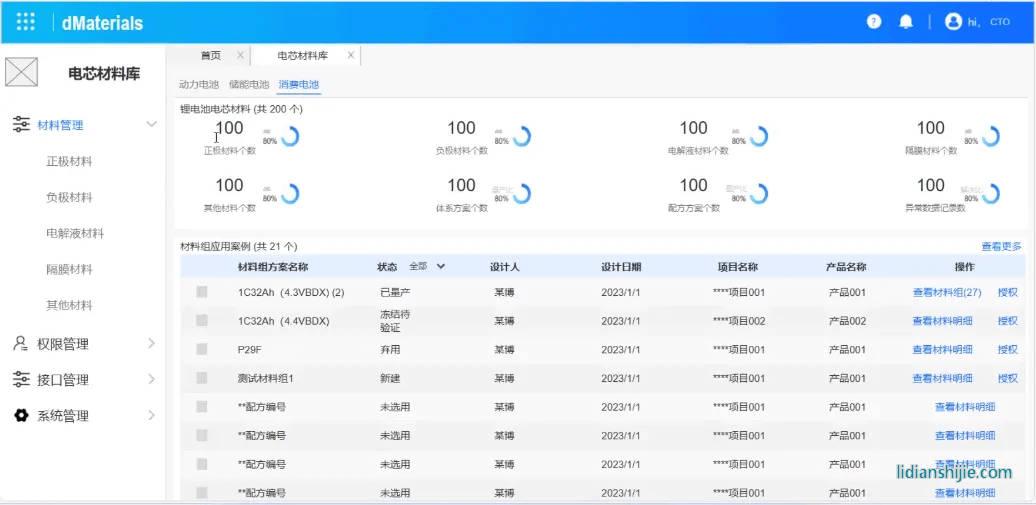1036x505 pixels.
Task: Check the box for 1C32Ah (4.3VBDX) row
Action: click(202, 292)
